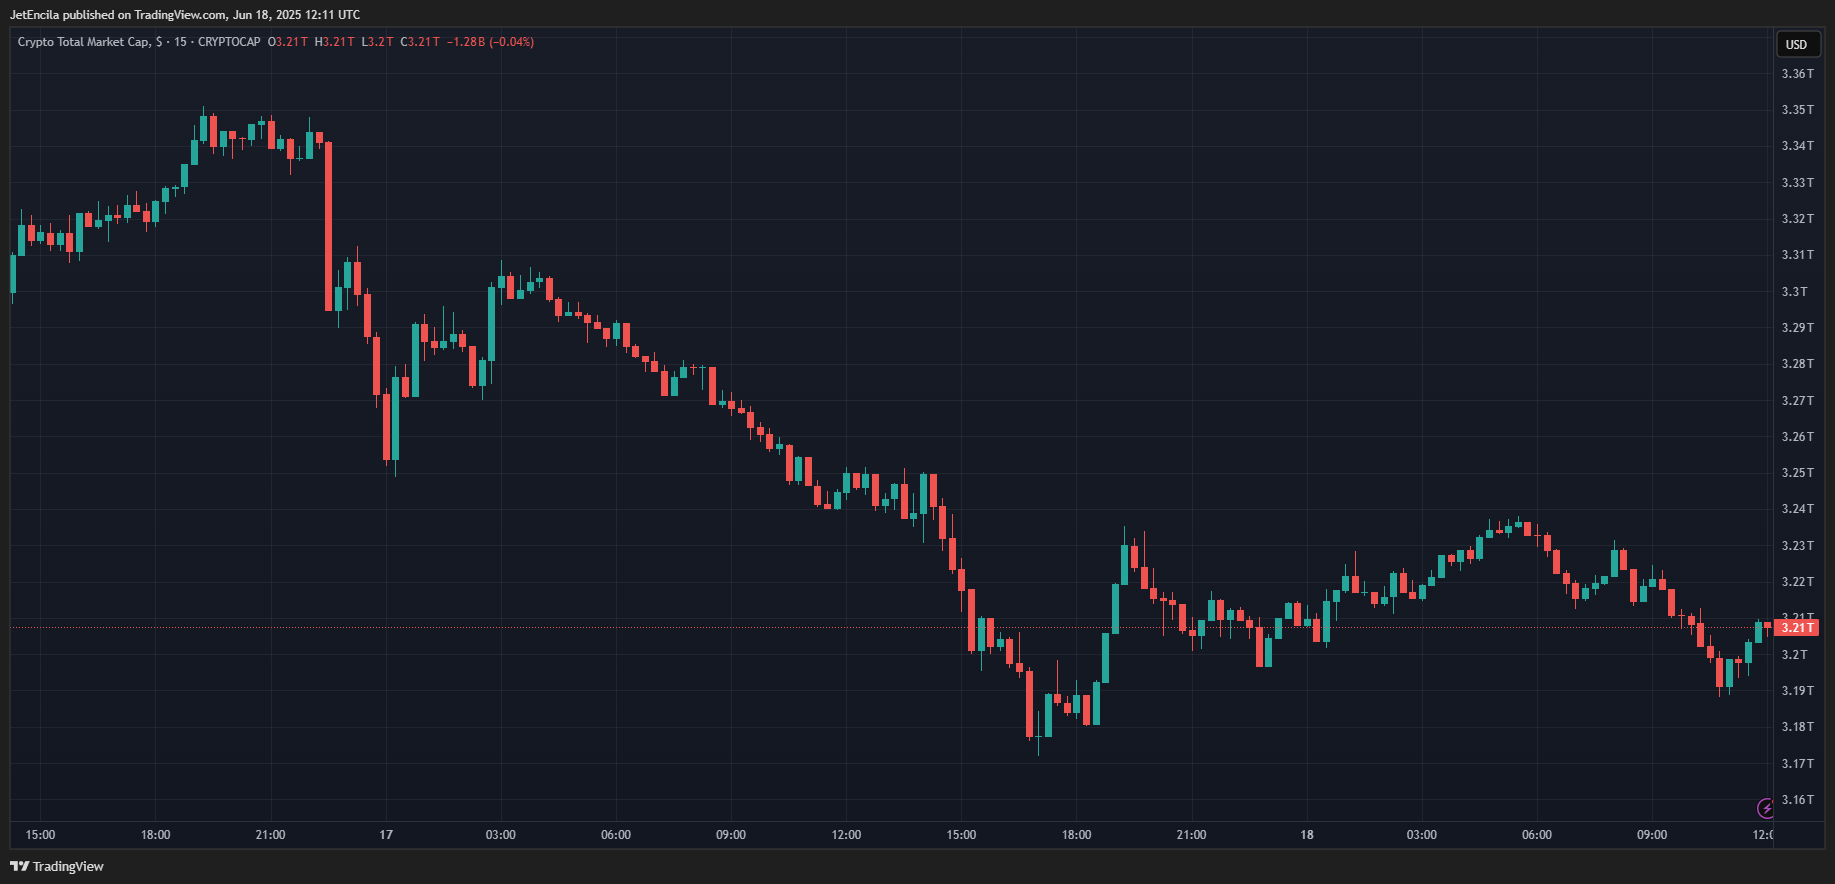
Task: Click the Crypto Total Market Cap title
Action: (x=83, y=42)
